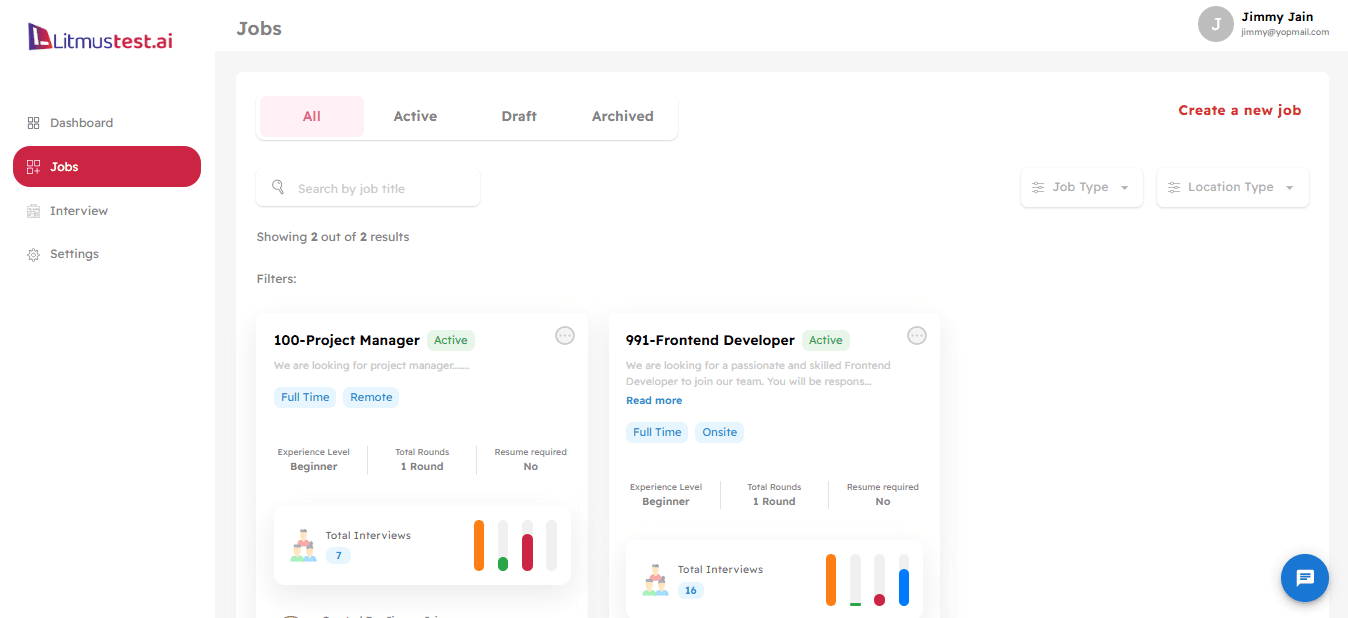The height and width of the screenshot is (618, 1348).
Task: Open the Jimmy Jain profile avatar
Action: click(1215, 24)
